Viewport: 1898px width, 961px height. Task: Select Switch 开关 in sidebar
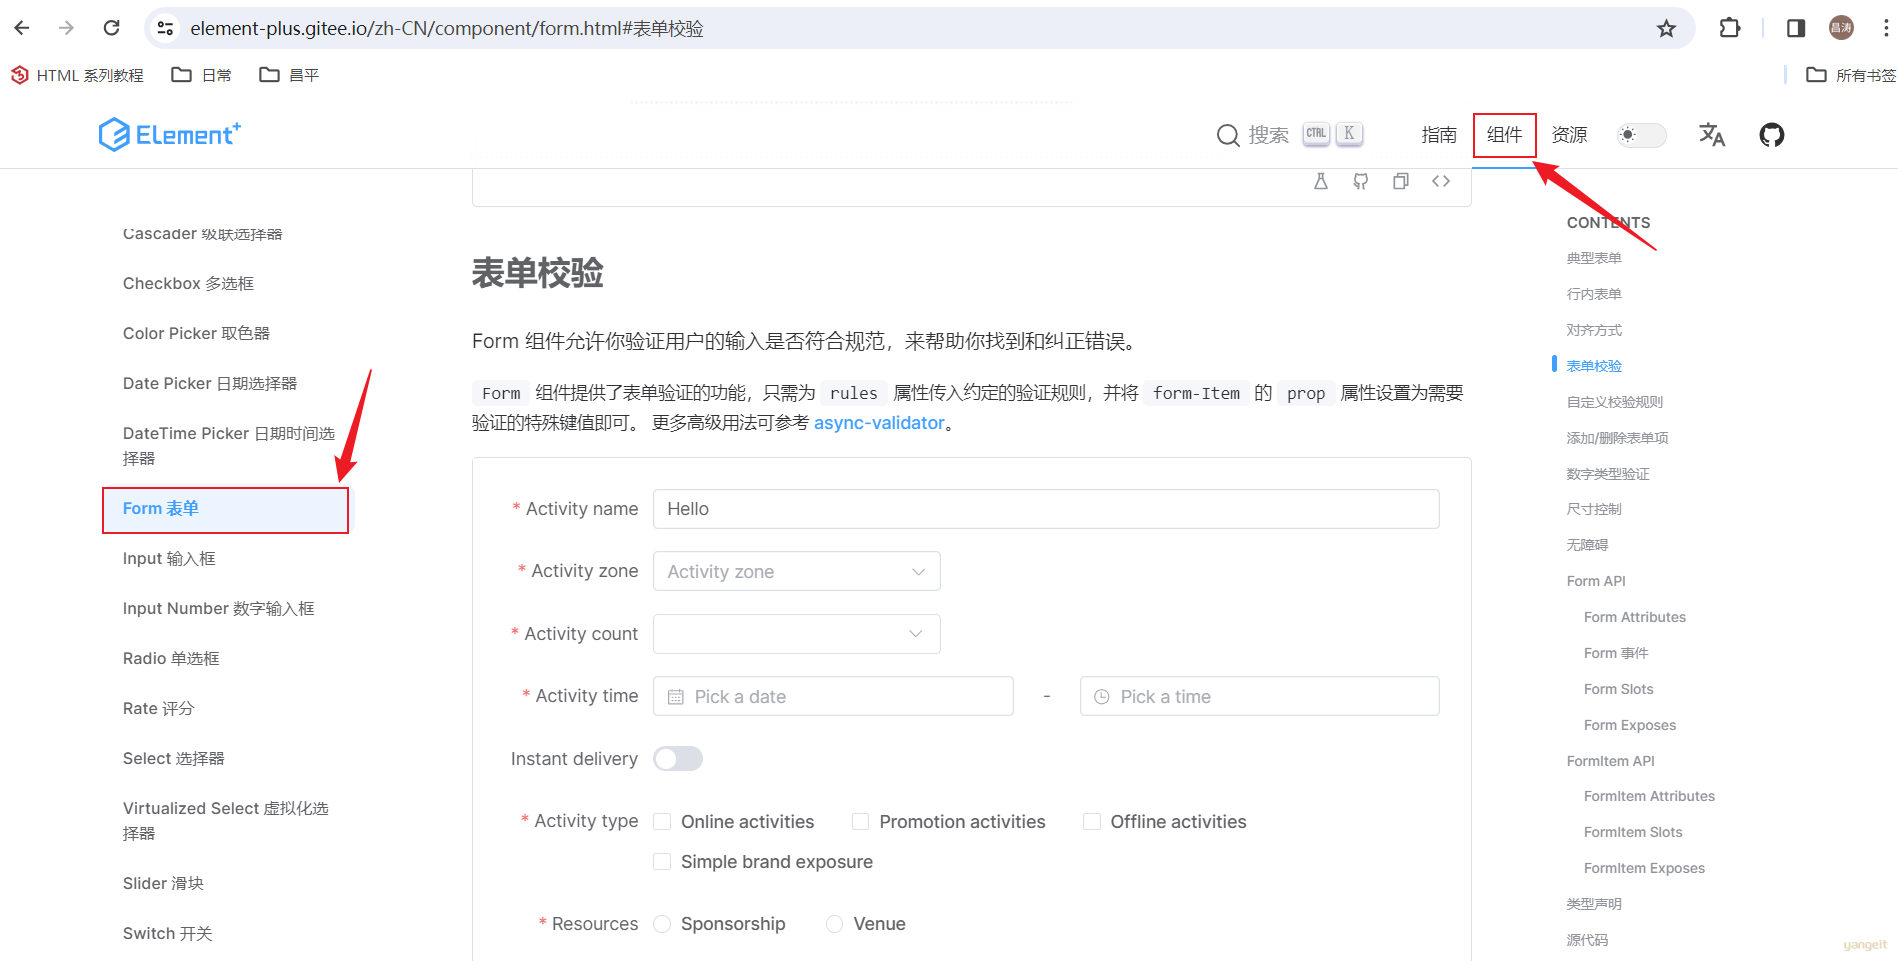167,934
